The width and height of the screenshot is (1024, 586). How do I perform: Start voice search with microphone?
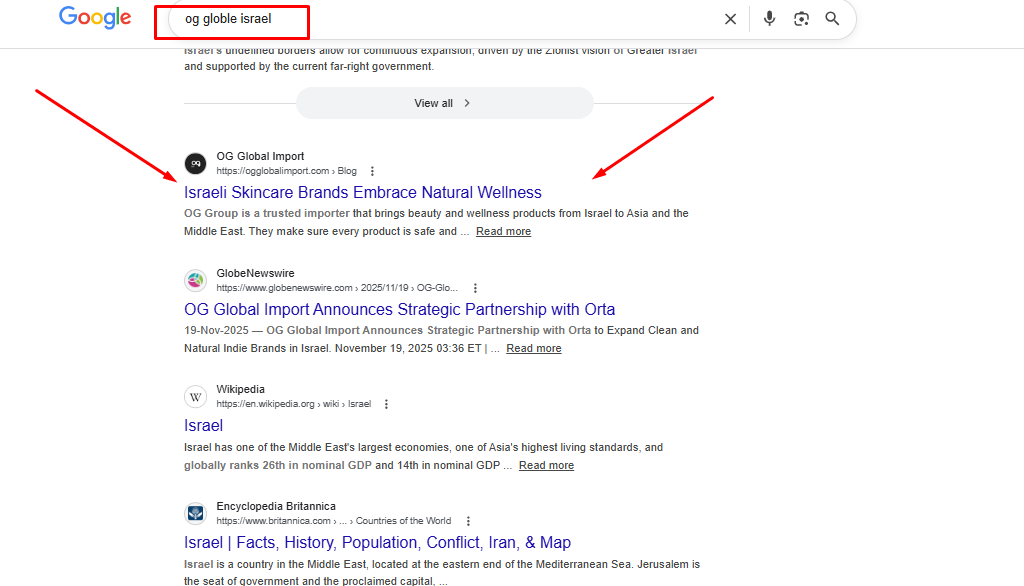(769, 19)
